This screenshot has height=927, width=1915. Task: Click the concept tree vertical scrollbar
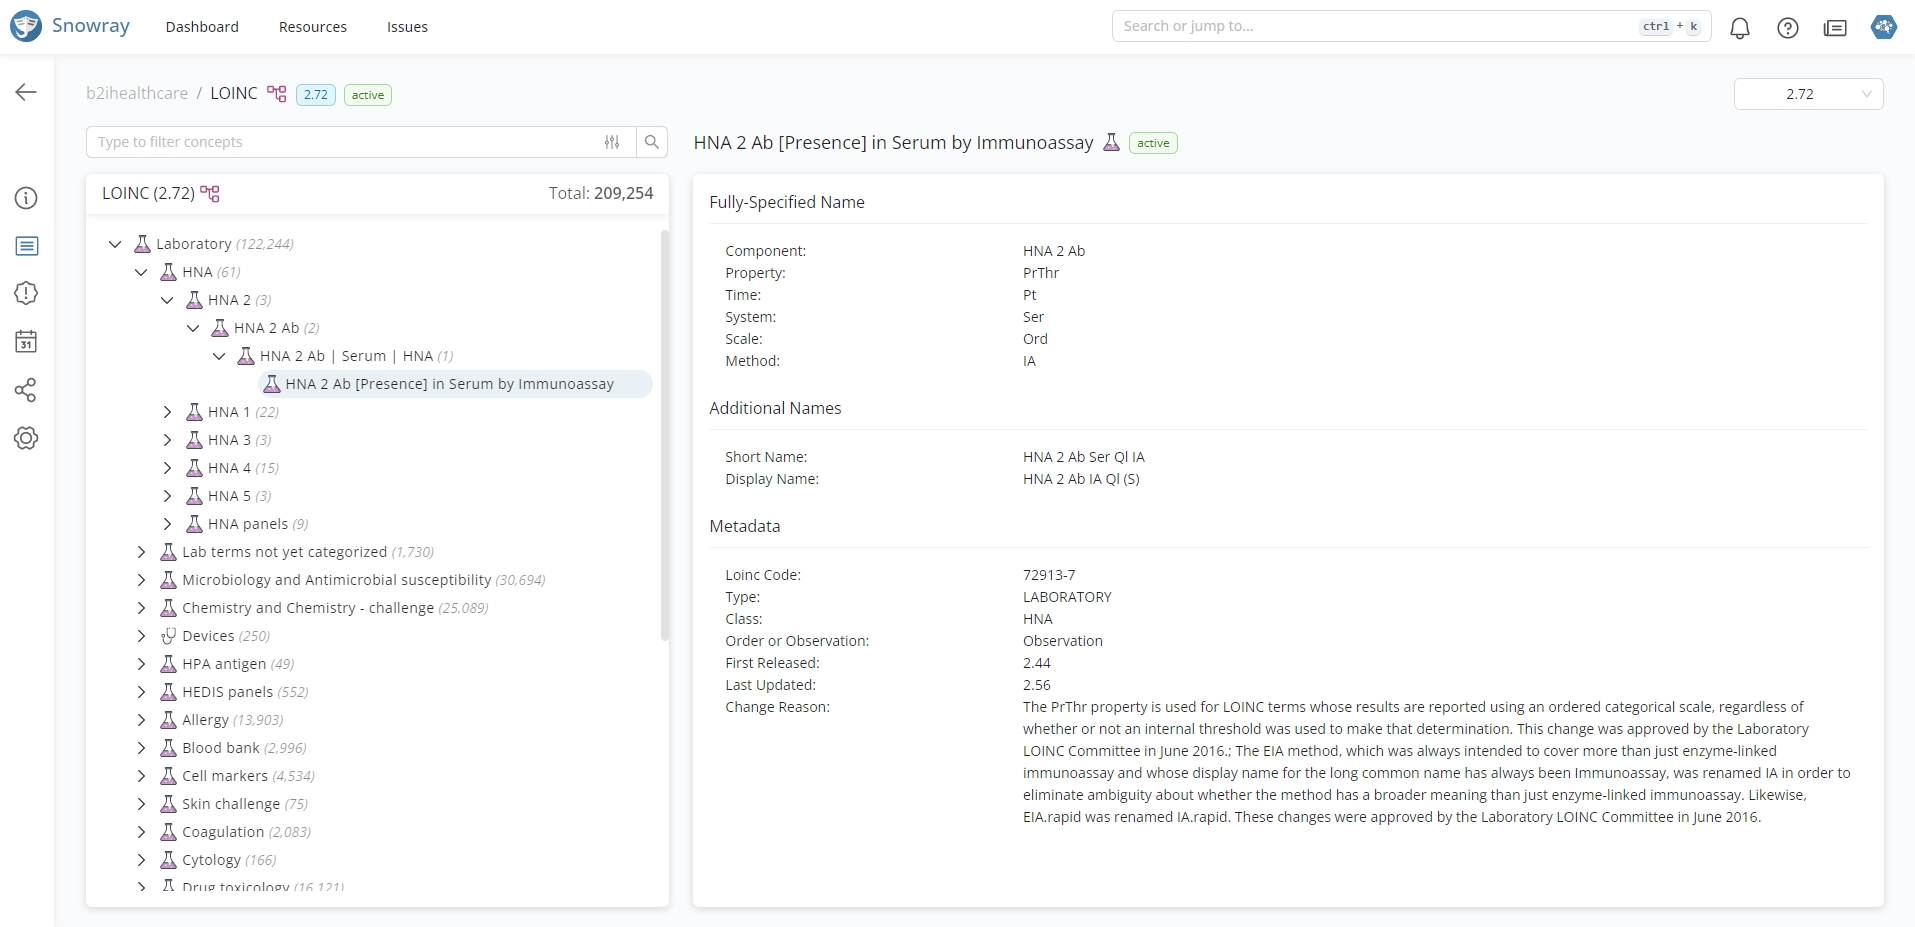click(x=663, y=435)
